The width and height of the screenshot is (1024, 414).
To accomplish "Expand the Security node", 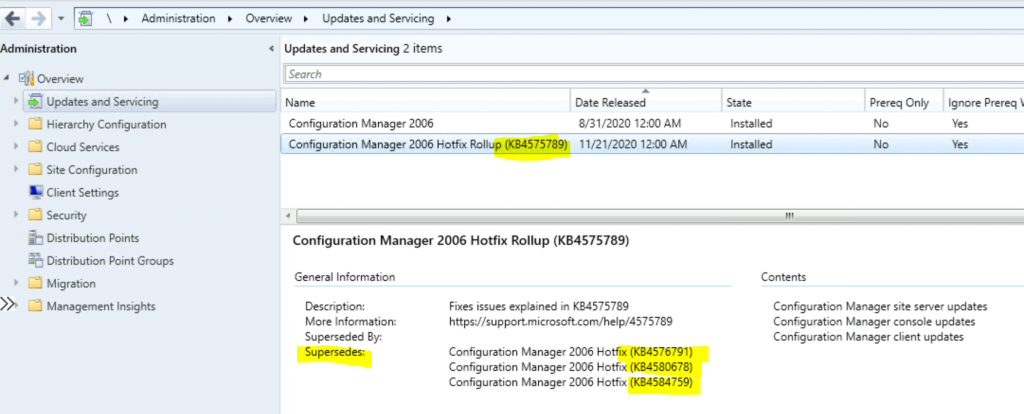I will click(16, 215).
